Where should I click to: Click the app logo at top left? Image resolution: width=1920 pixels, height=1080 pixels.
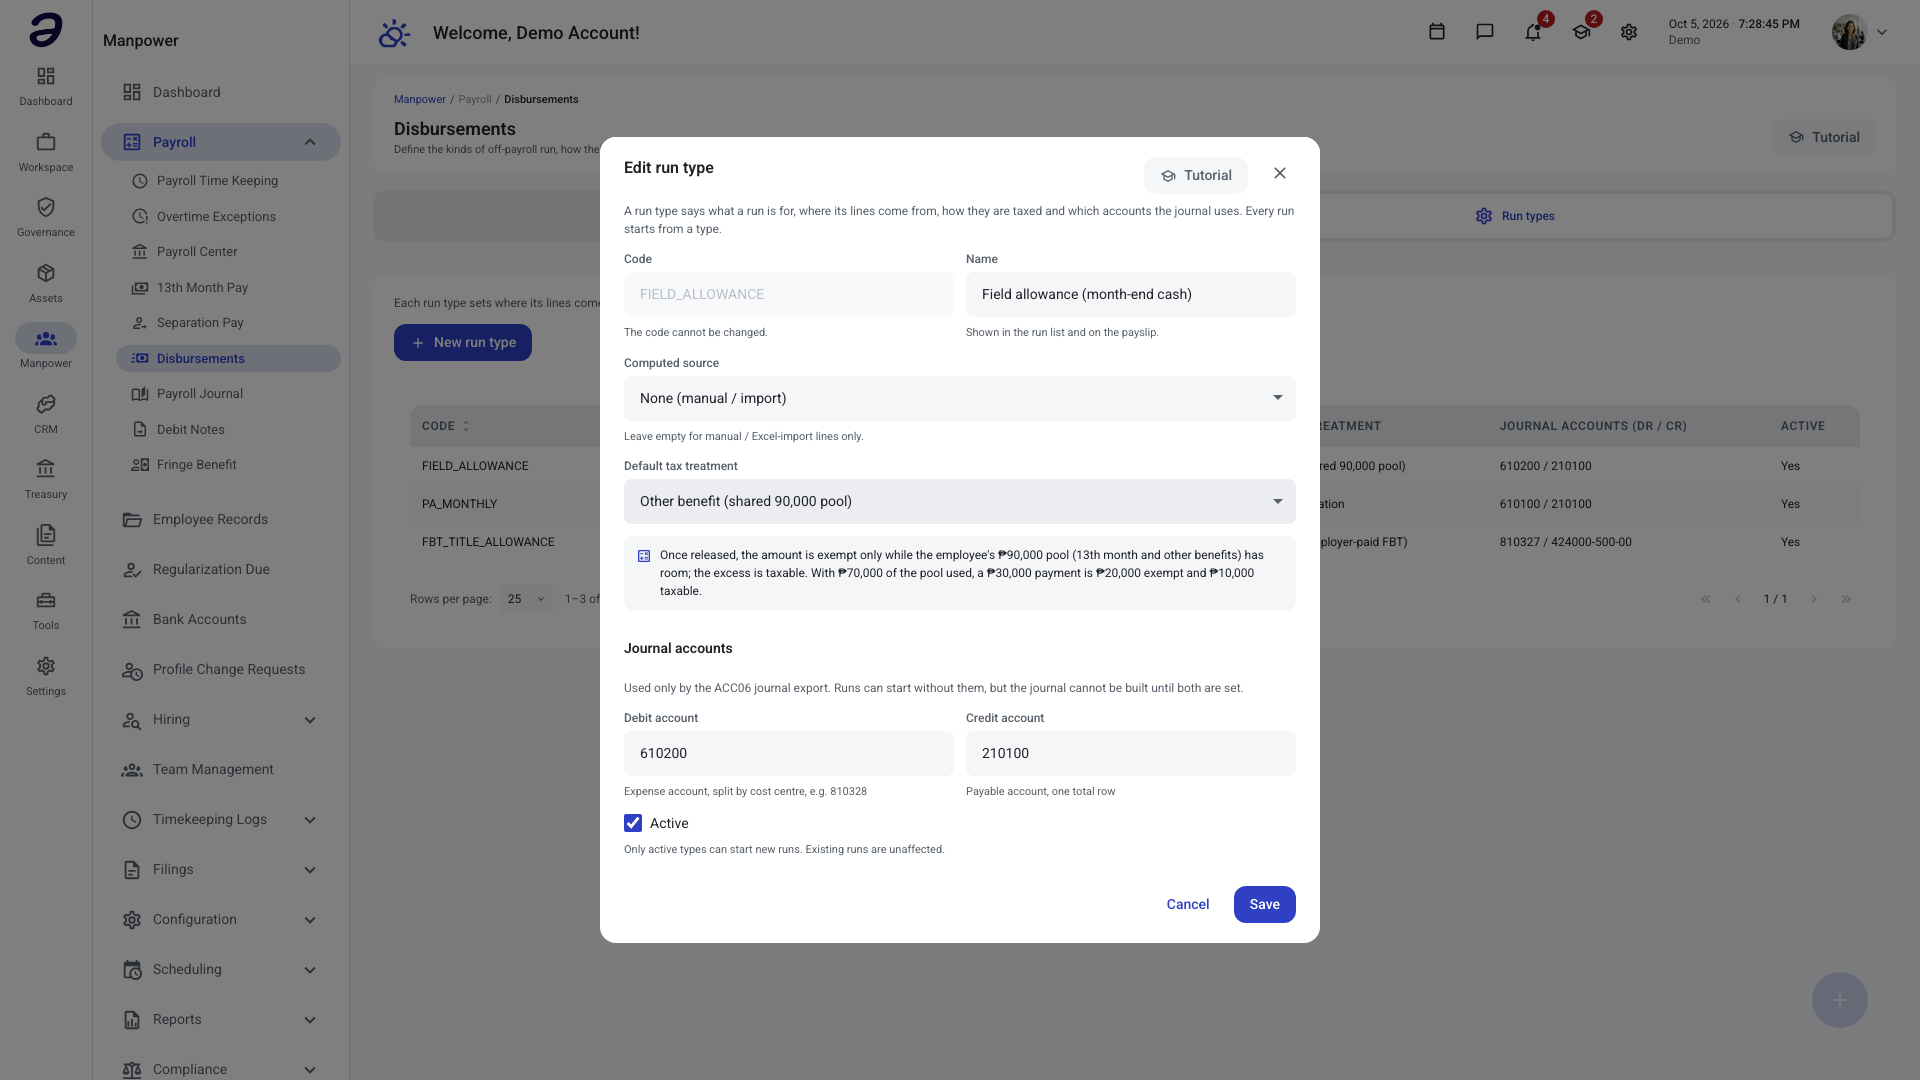(x=46, y=30)
